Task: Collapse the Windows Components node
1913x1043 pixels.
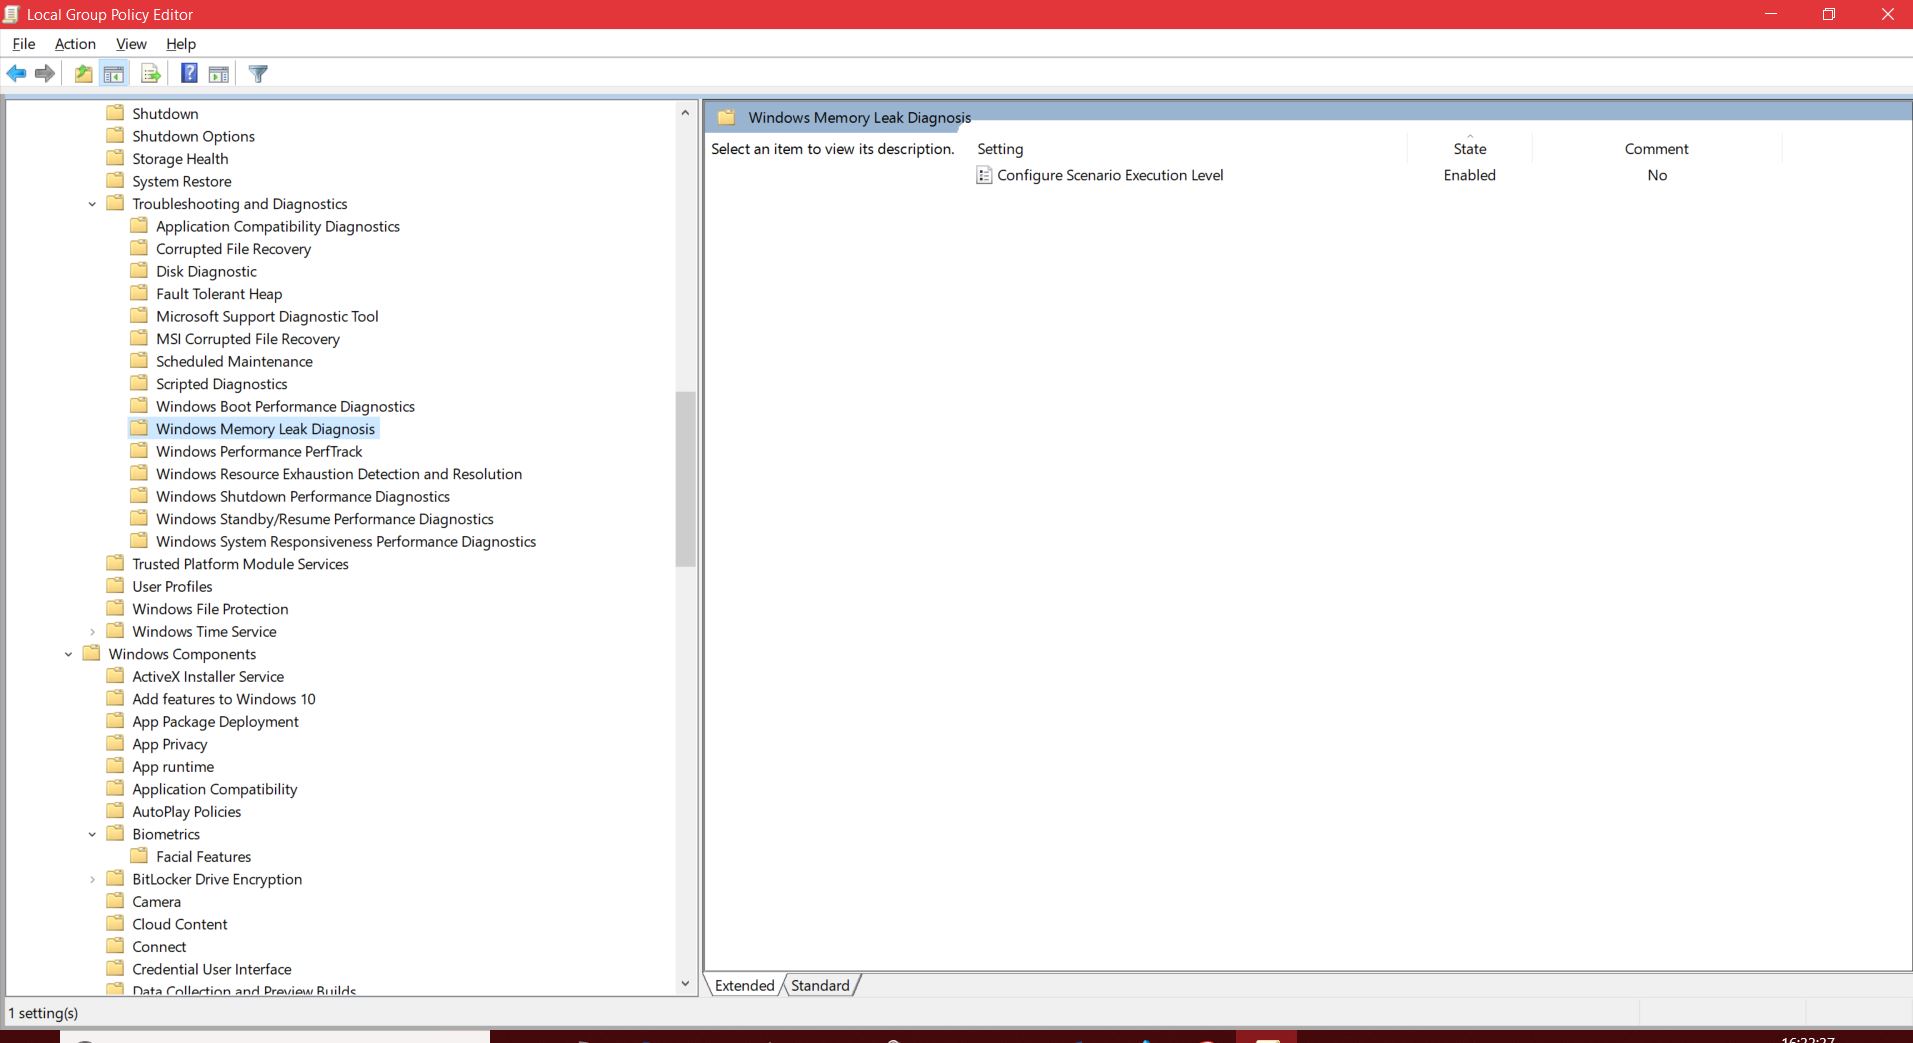Action: [68, 654]
